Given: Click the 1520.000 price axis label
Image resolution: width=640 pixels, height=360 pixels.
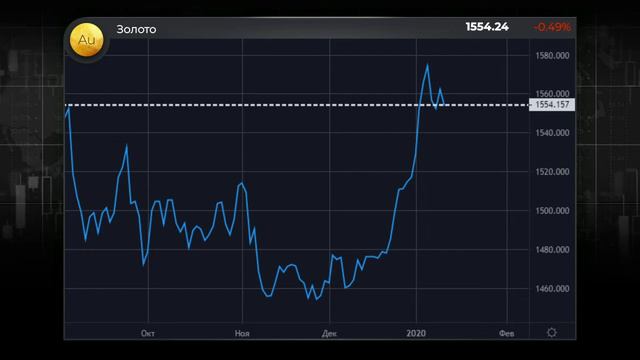Looking at the screenshot, I should click(552, 172).
